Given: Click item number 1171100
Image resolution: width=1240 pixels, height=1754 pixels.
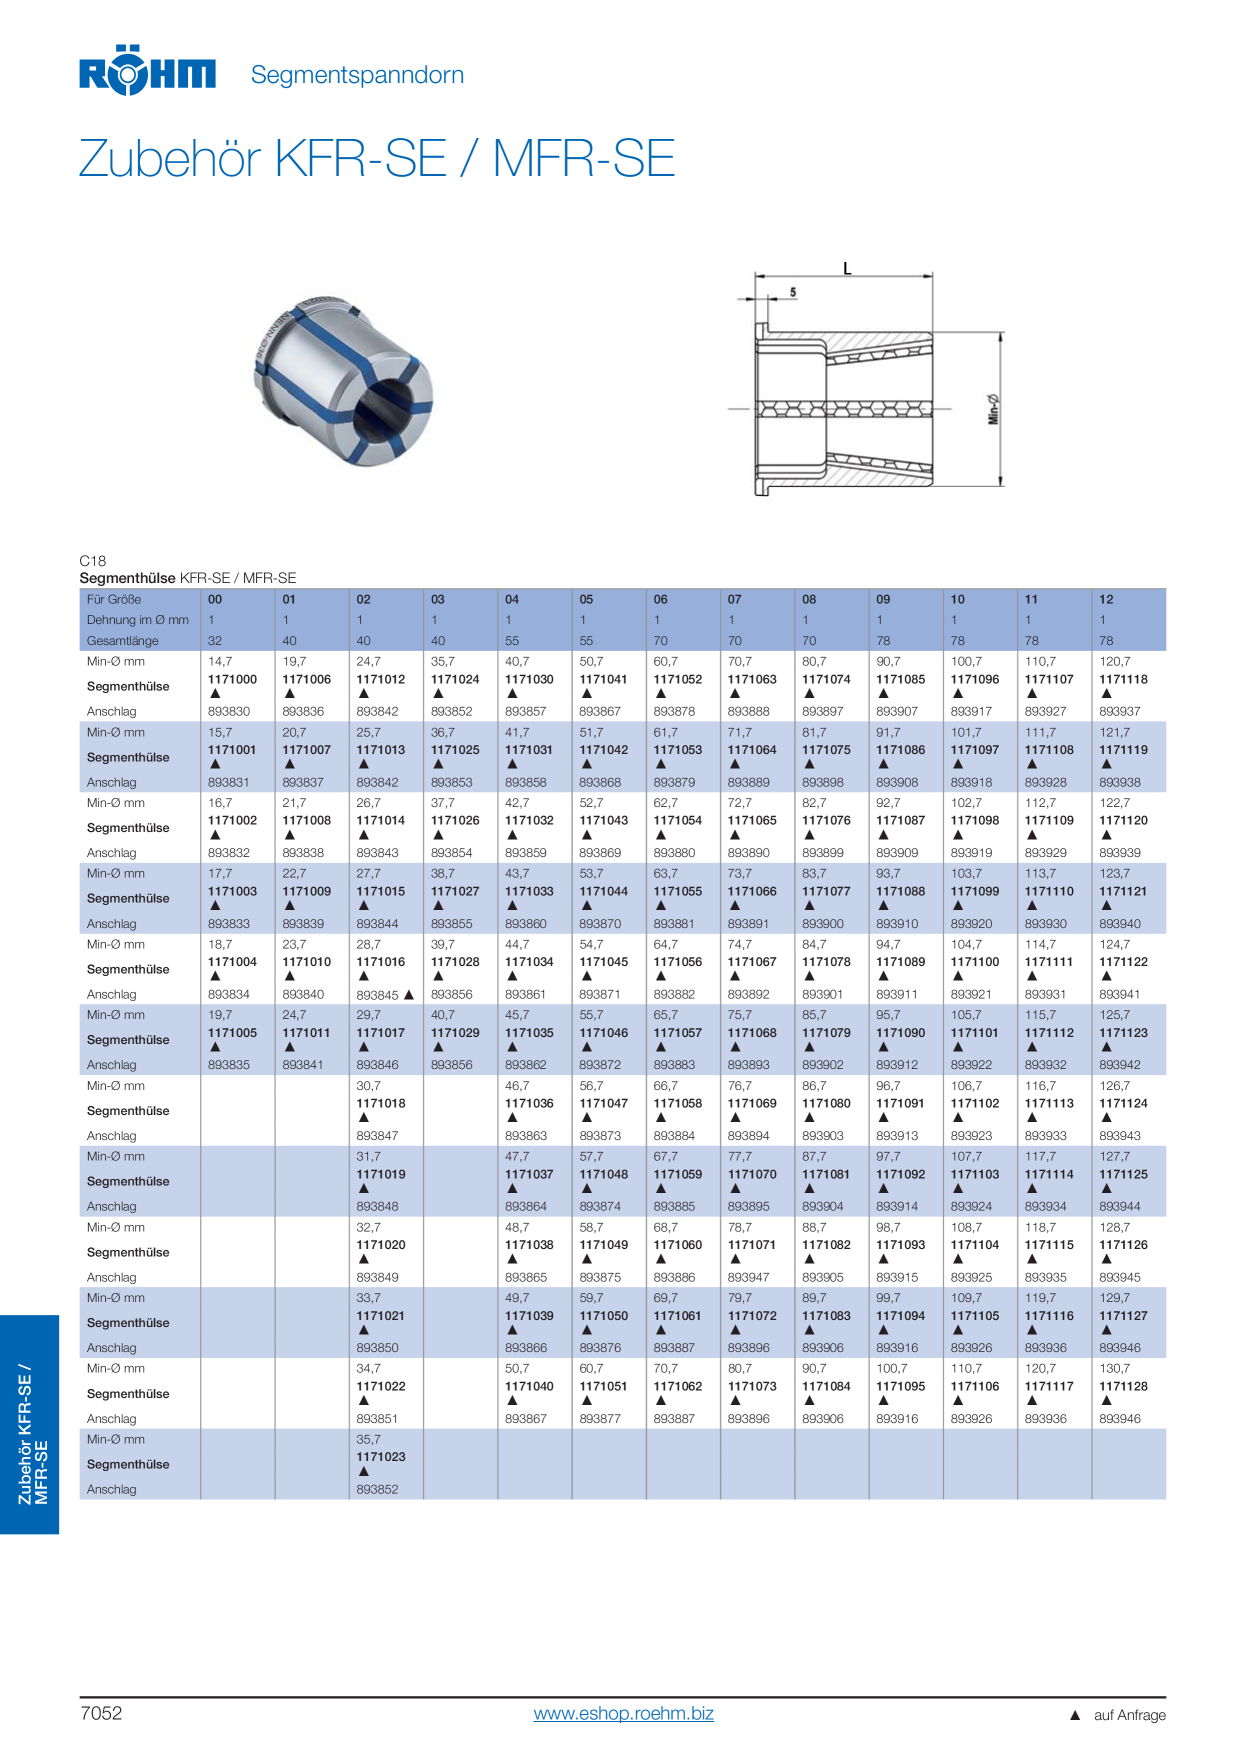Looking at the screenshot, I should [x=975, y=962].
